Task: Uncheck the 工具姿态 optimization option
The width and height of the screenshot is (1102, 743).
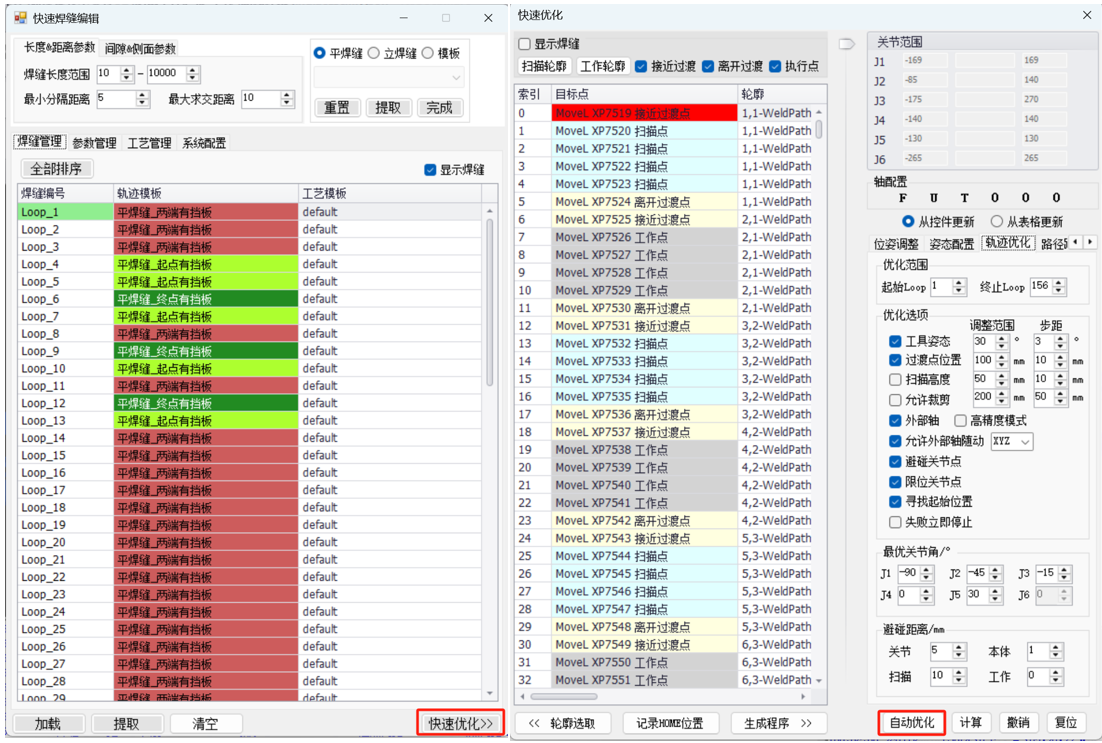Action: coord(895,342)
